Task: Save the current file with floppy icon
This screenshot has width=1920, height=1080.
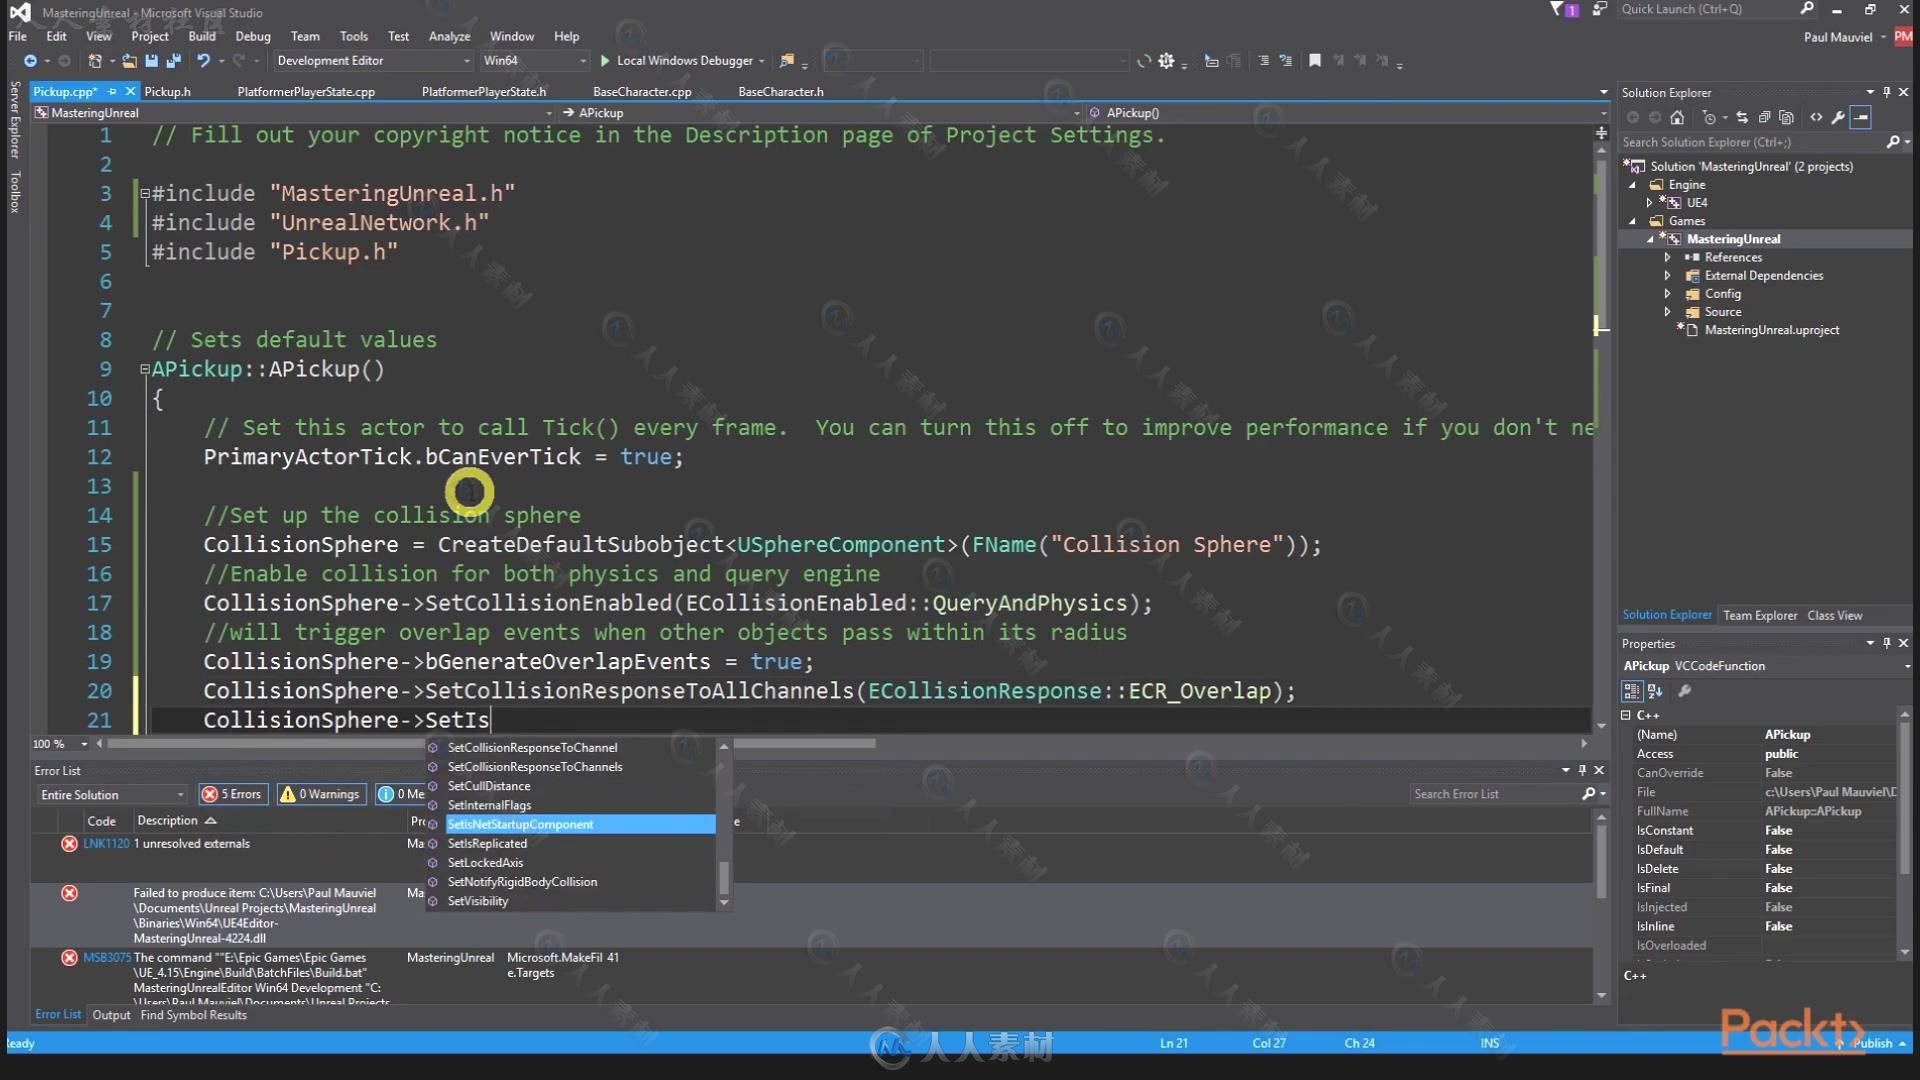Action: click(151, 61)
